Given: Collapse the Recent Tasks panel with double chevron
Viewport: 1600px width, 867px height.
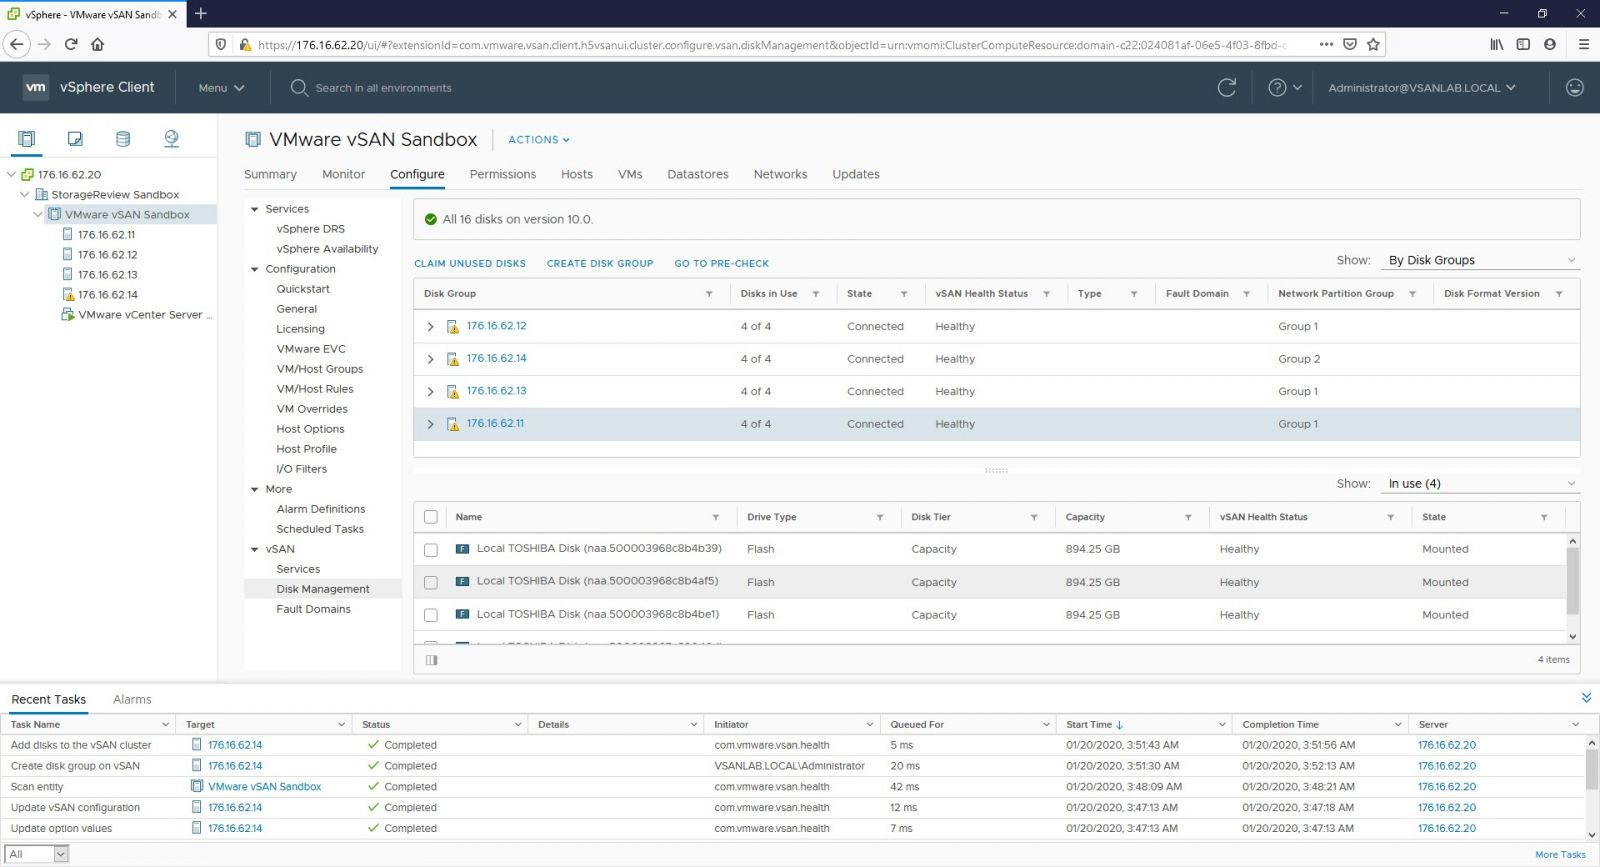Looking at the screenshot, I should (1586, 697).
